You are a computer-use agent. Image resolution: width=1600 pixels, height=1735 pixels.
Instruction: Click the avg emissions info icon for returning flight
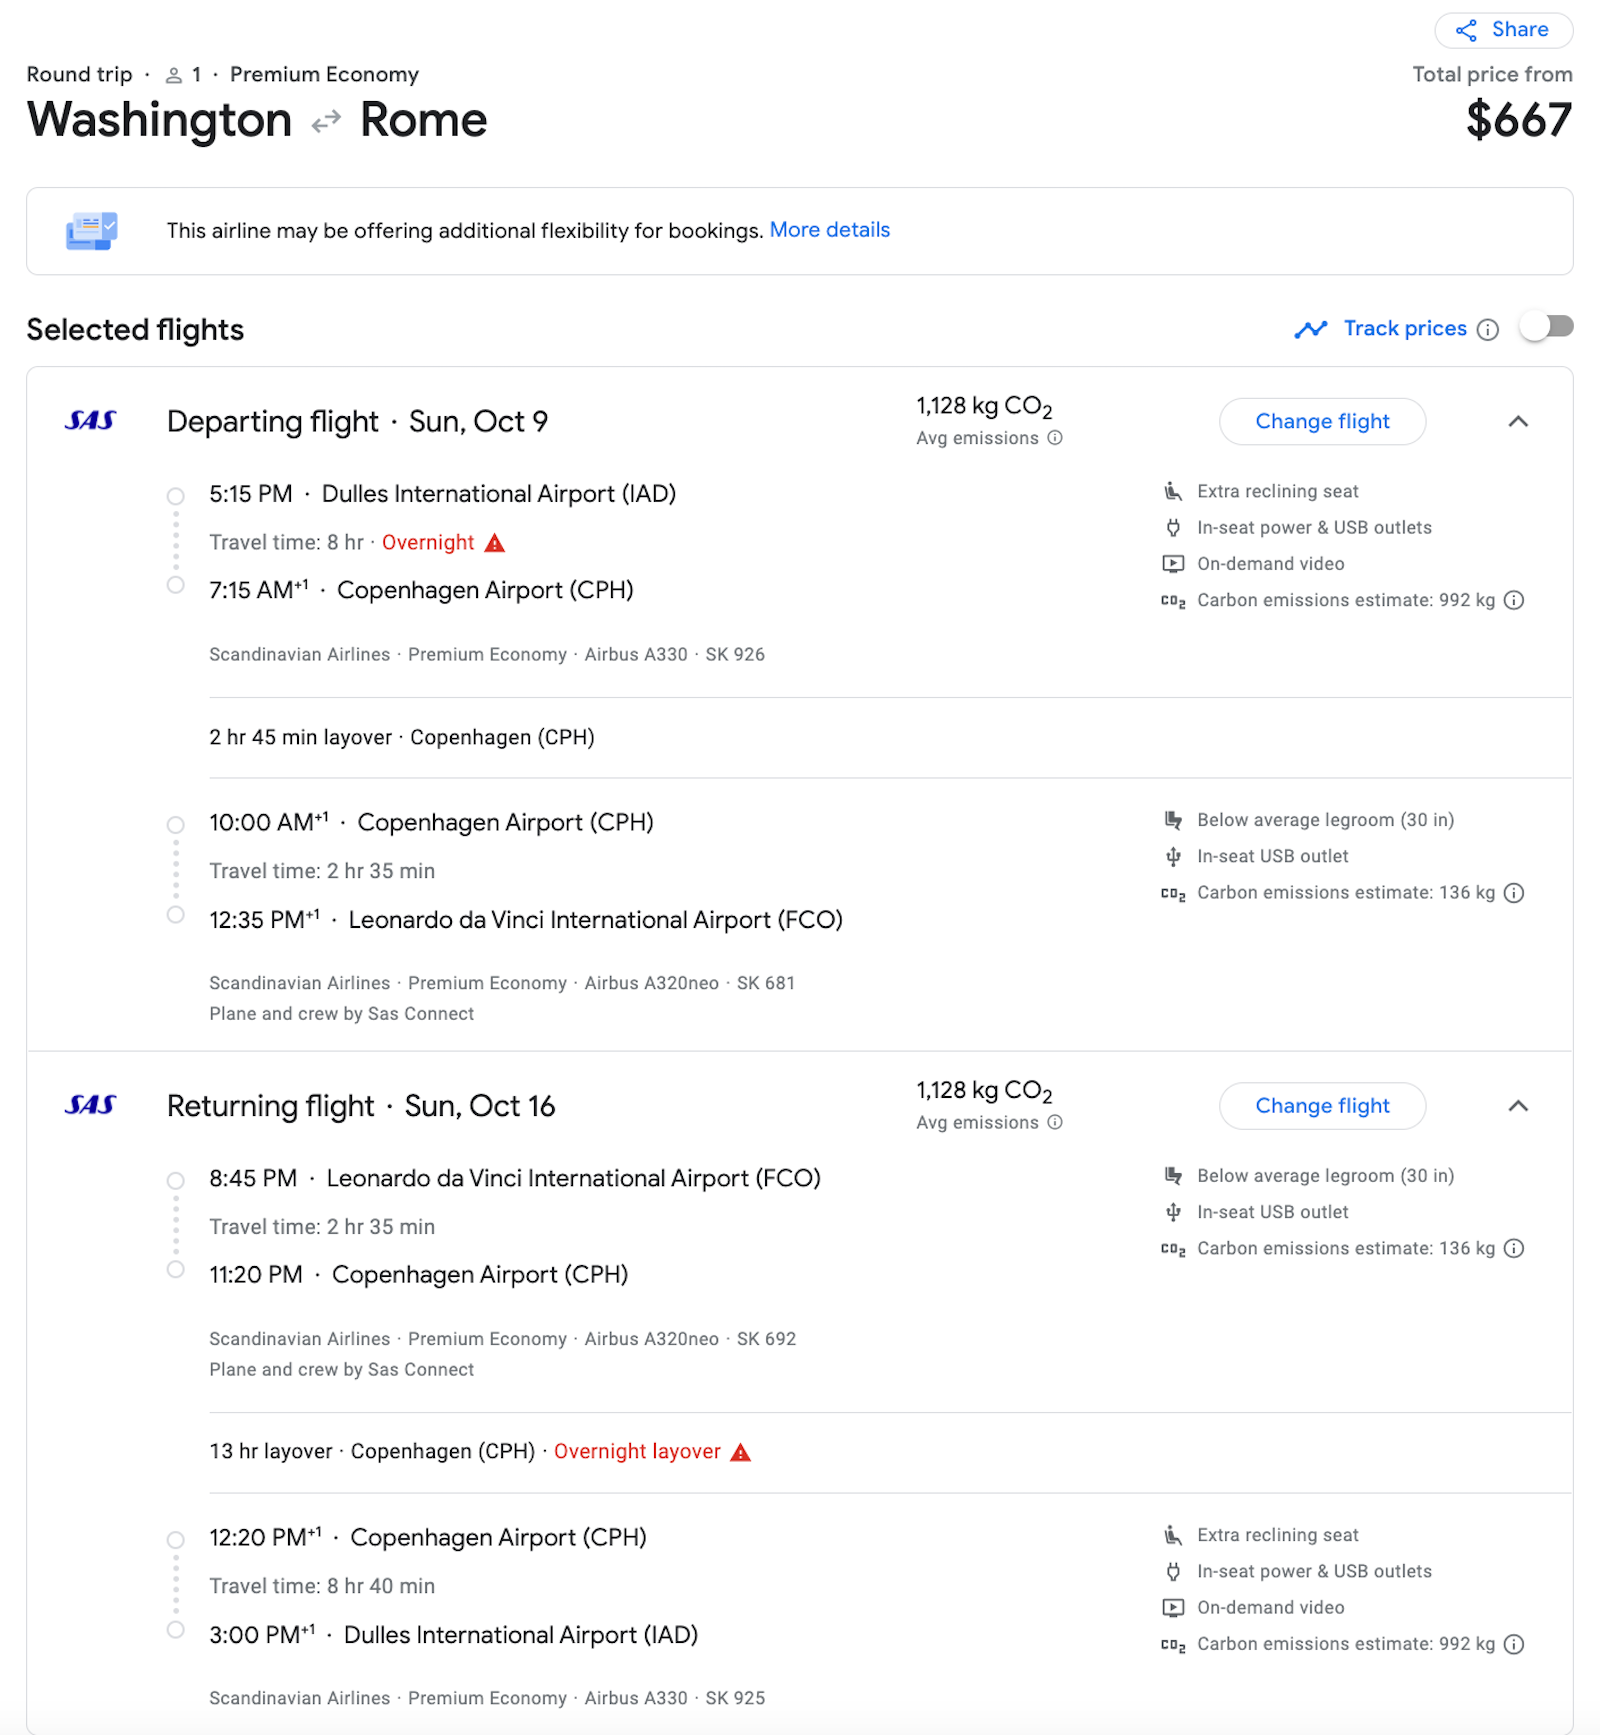1054,1122
